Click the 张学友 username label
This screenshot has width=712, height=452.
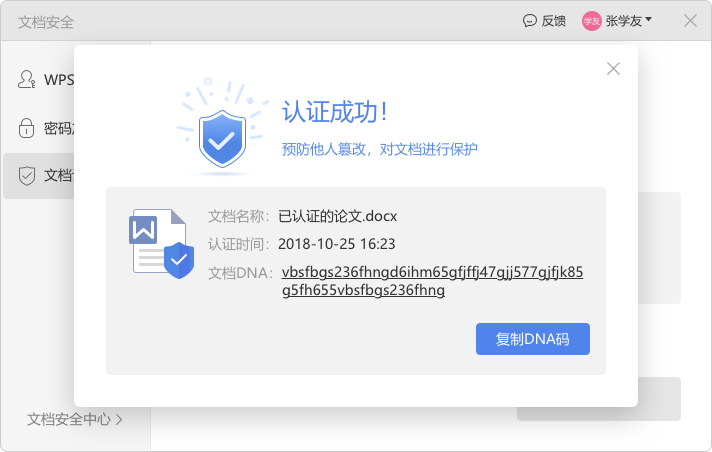coord(623,21)
